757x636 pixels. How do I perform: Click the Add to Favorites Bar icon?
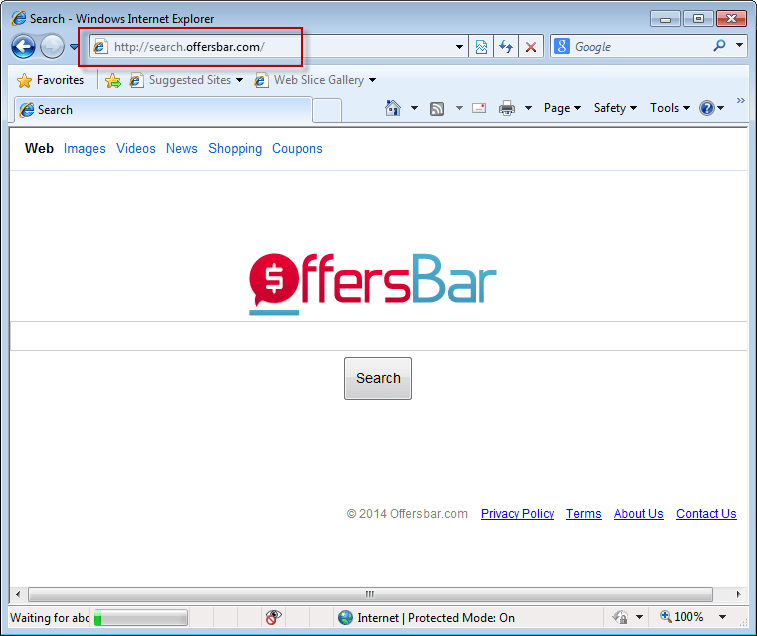point(113,81)
